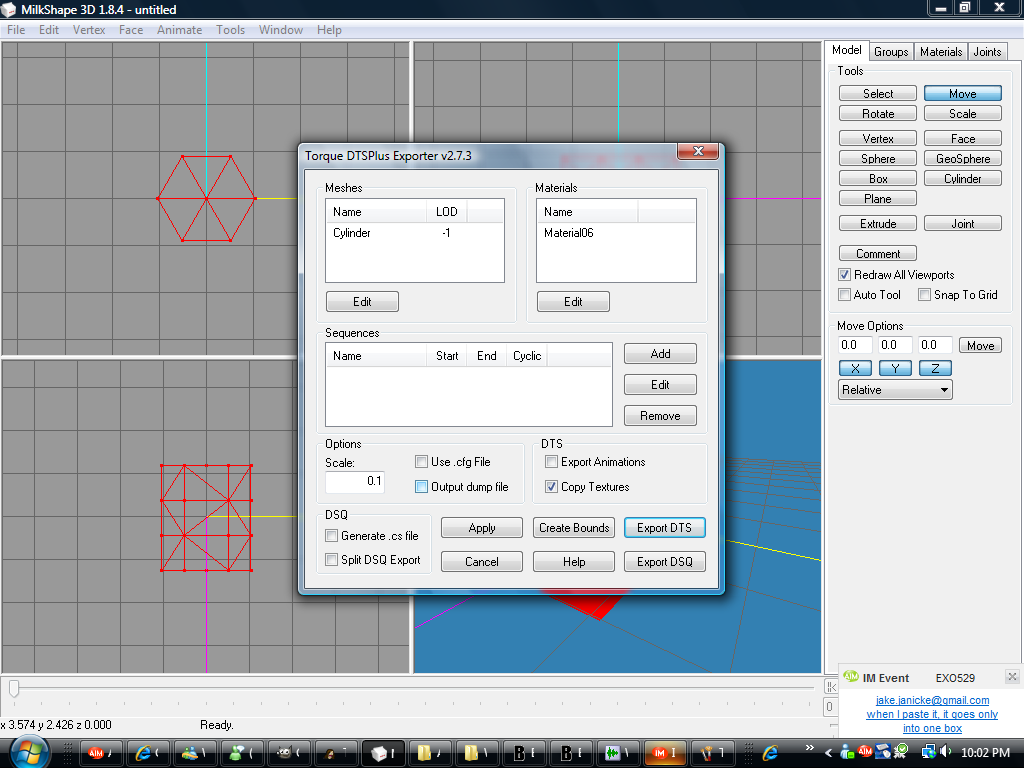Toggle the X axis move constraint
The height and width of the screenshot is (768, 1024).
point(855,368)
